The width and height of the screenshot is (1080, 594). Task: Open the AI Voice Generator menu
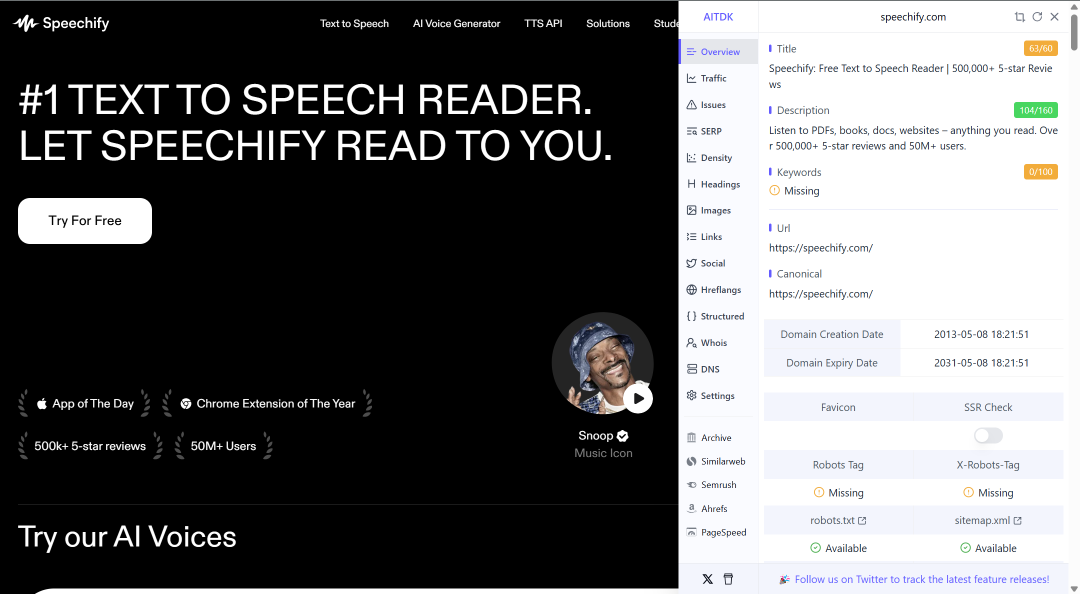pos(457,23)
